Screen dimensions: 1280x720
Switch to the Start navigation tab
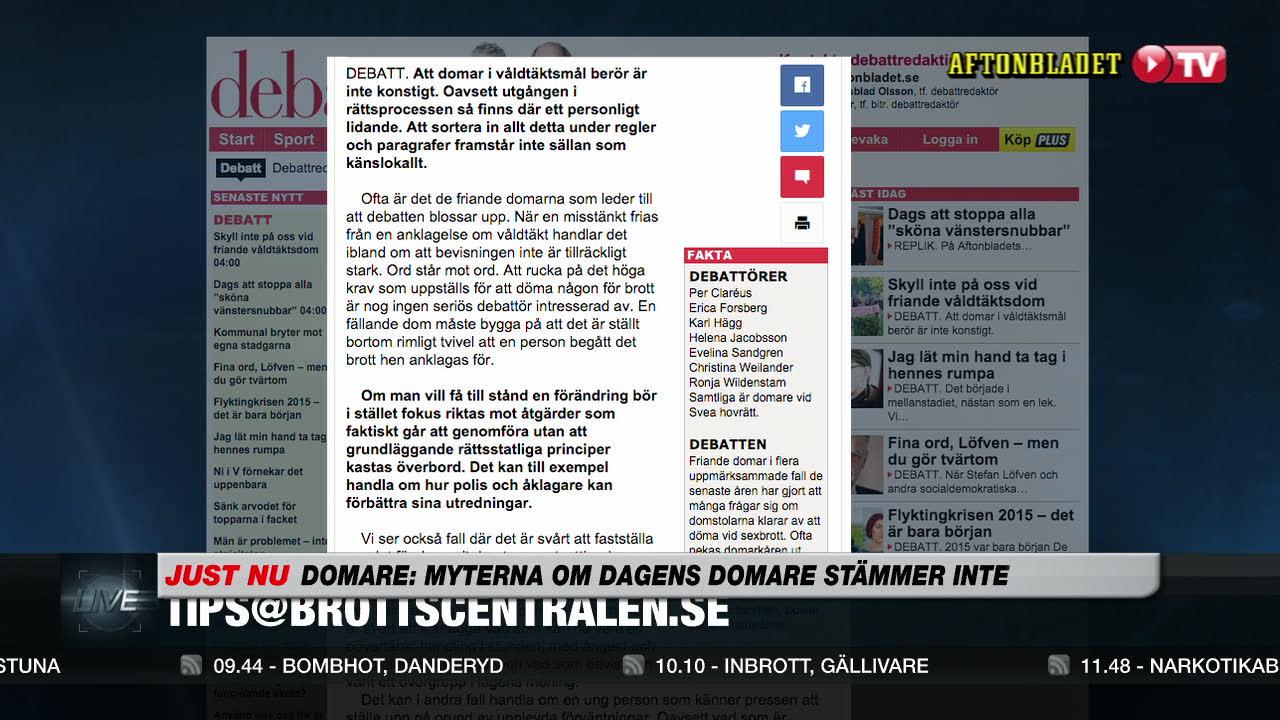tap(236, 139)
